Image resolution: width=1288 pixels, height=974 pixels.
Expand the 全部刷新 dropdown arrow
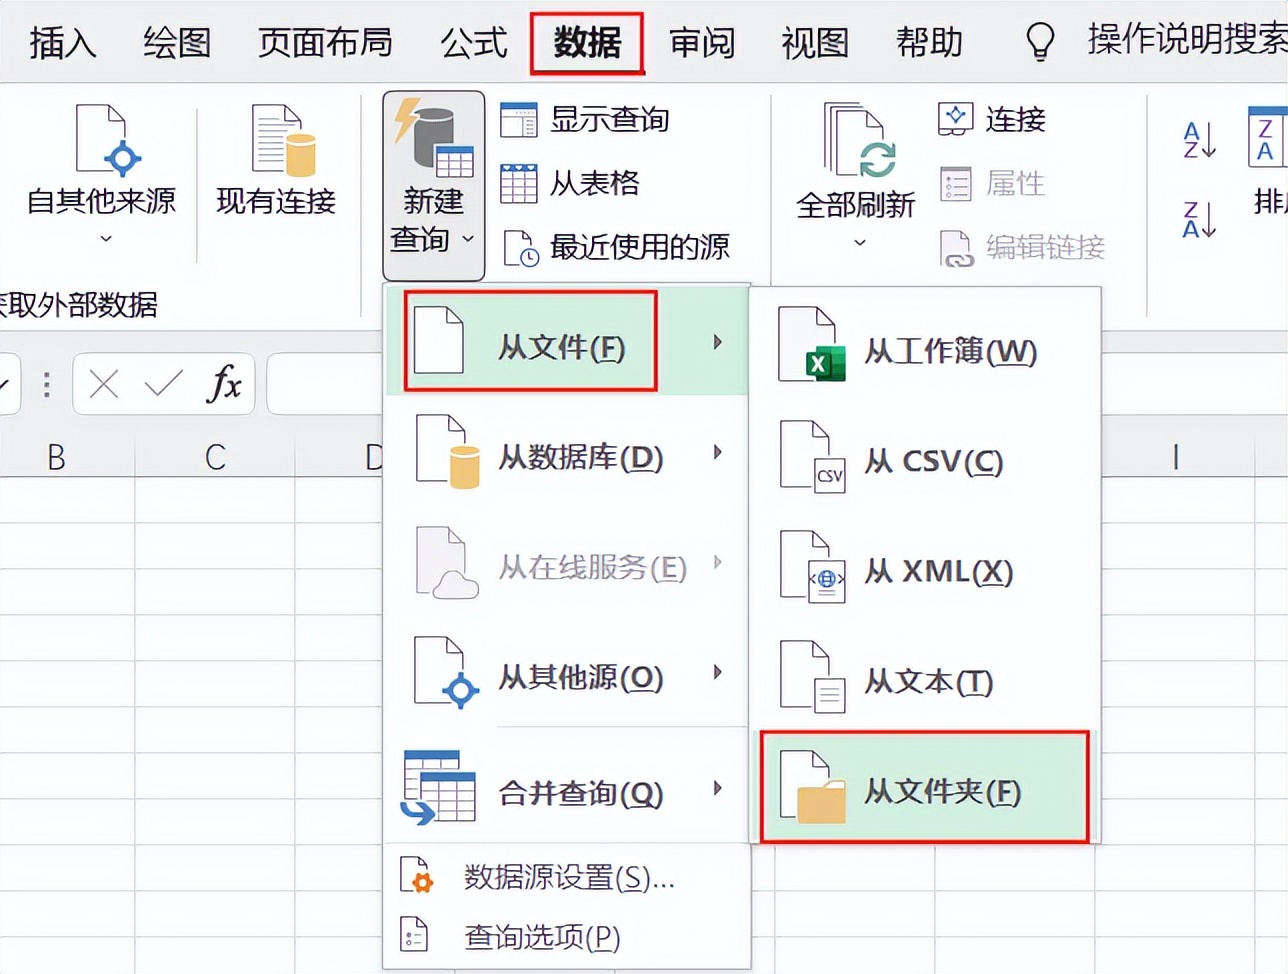click(x=858, y=242)
